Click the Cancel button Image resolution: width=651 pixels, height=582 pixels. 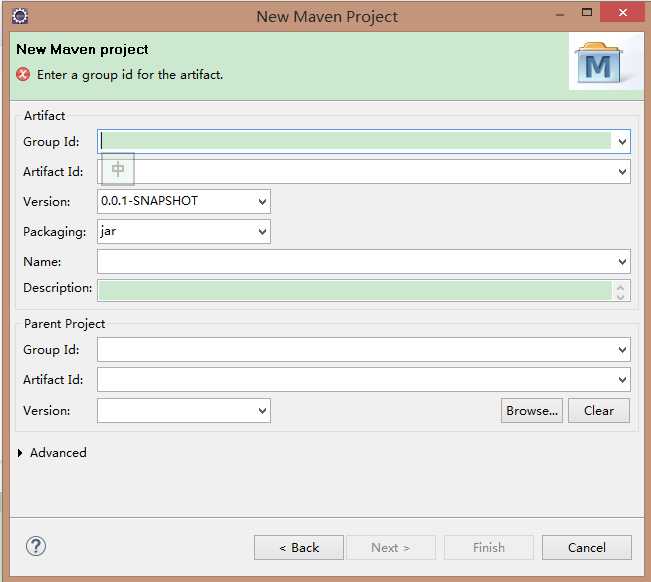click(587, 548)
